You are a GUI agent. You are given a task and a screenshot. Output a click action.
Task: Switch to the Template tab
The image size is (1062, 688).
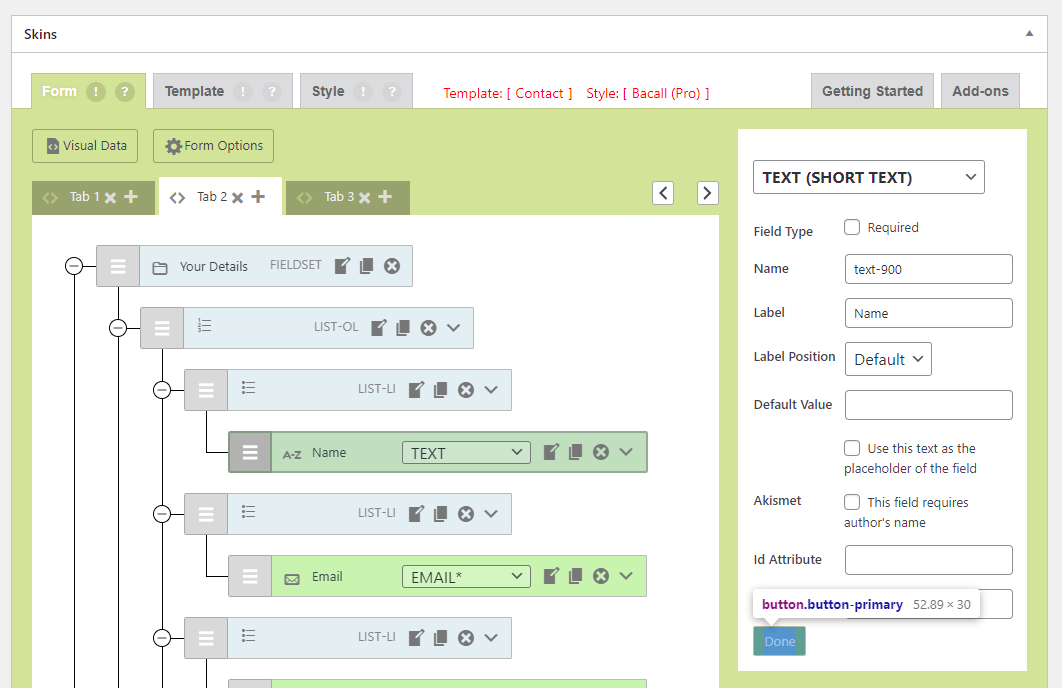[195, 91]
